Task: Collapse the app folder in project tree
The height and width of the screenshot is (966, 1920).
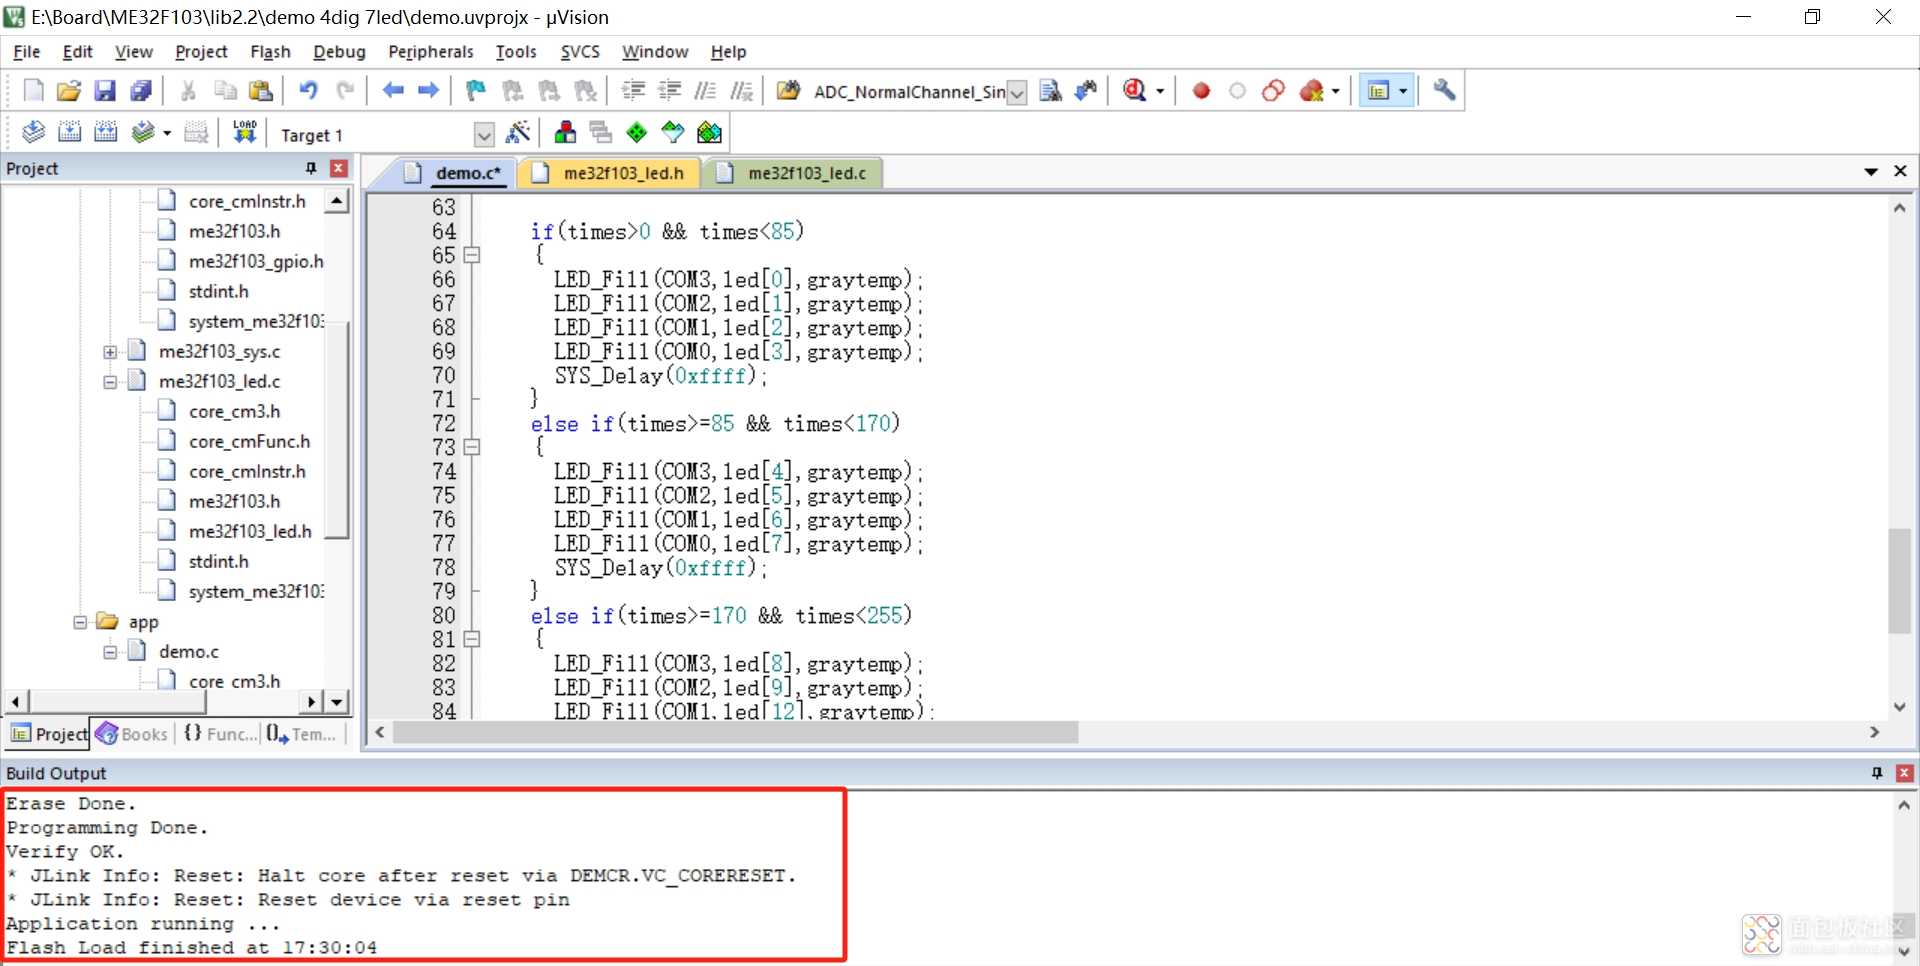Action: (80, 622)
